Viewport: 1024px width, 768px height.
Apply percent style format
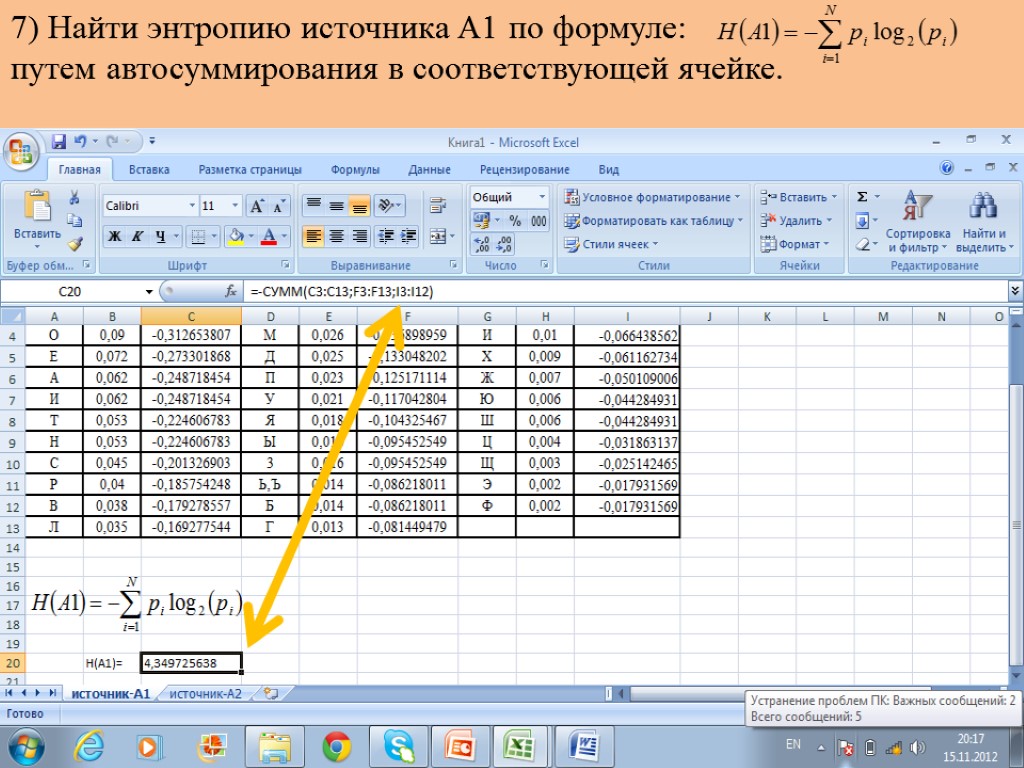pos(515,221)
